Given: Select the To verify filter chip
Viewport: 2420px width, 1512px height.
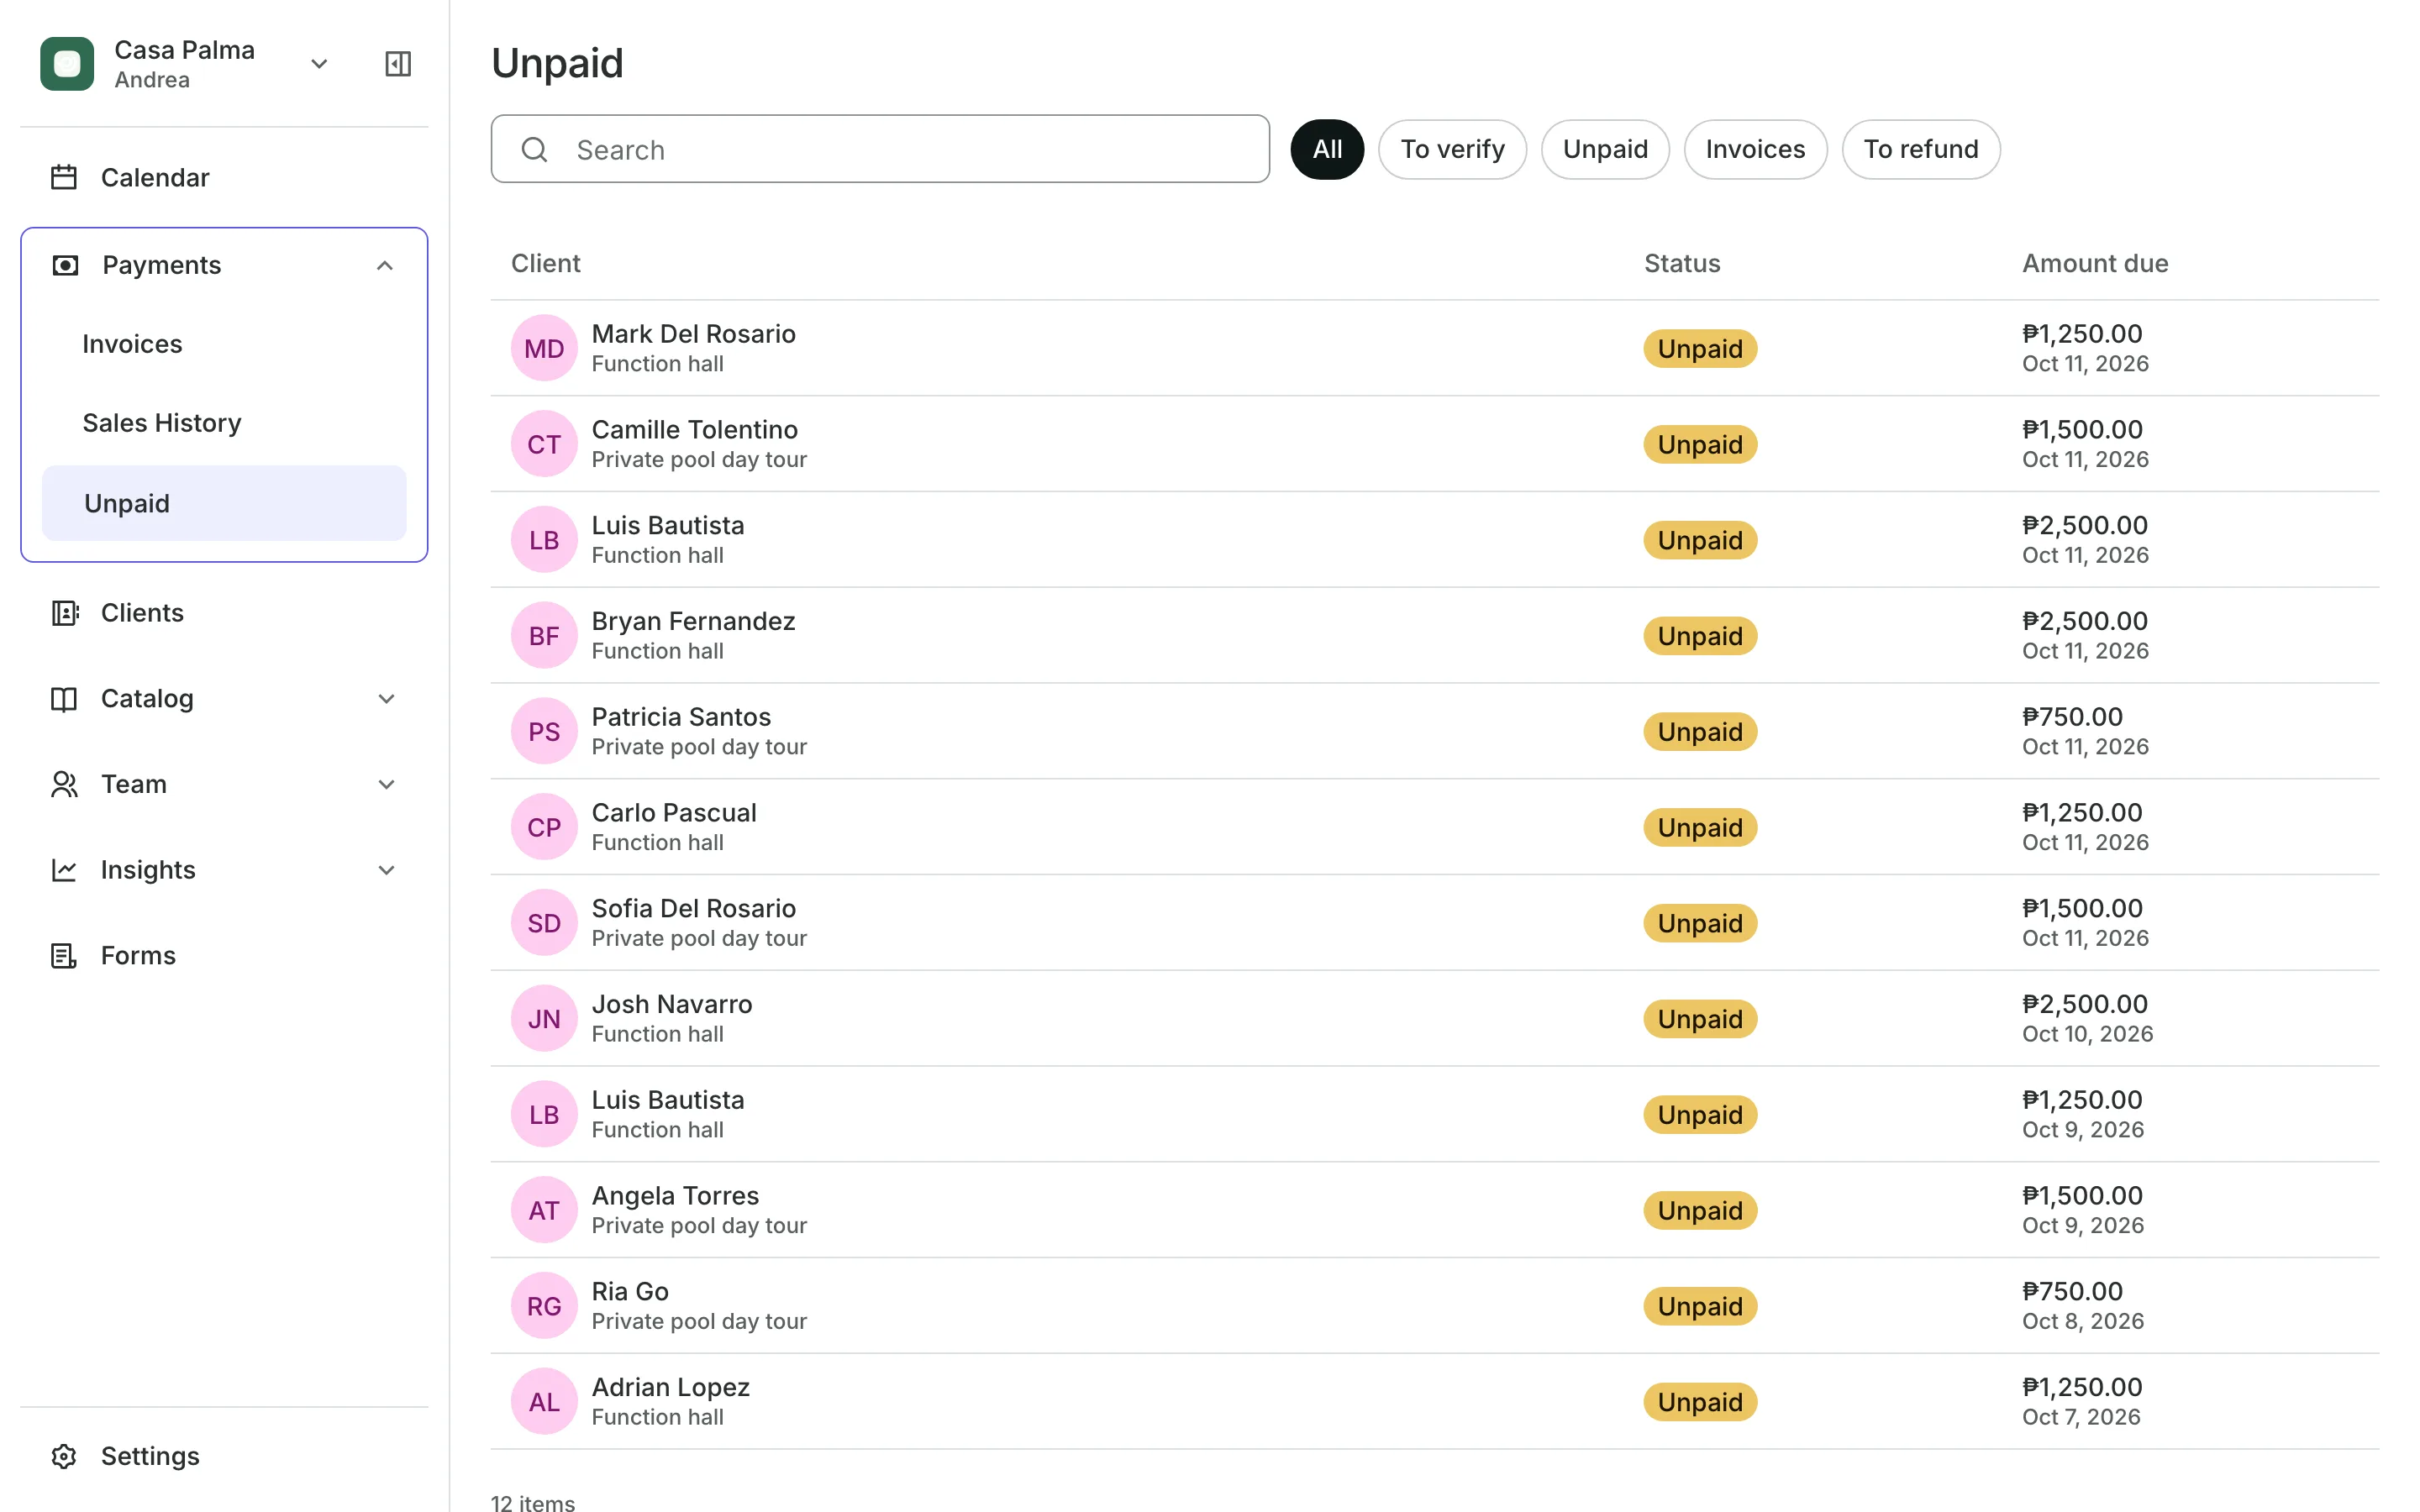Looking at the screenshot, I should pyautogui.click(x=1452, y=149).
